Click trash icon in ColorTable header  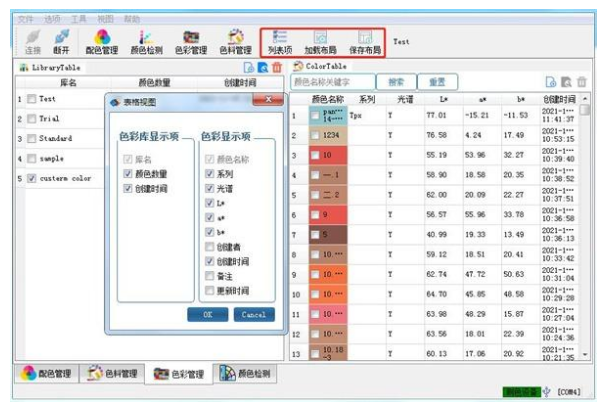[582, 82]
